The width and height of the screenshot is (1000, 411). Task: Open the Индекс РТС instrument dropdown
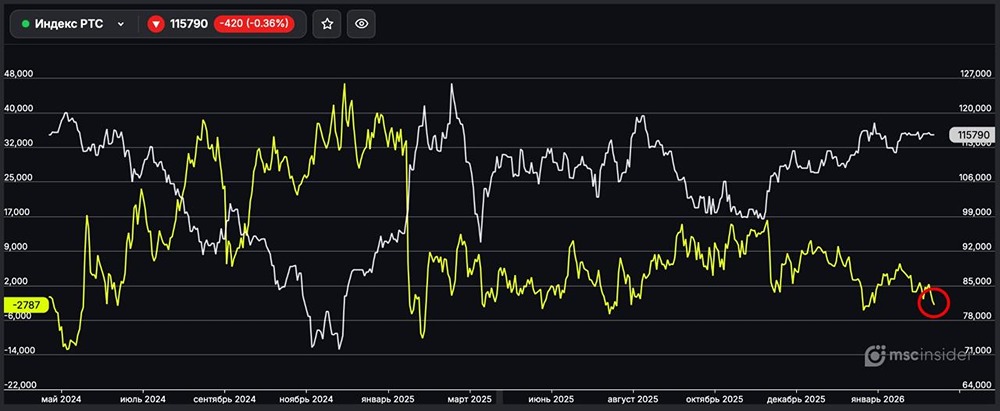[x=74, y=24]
